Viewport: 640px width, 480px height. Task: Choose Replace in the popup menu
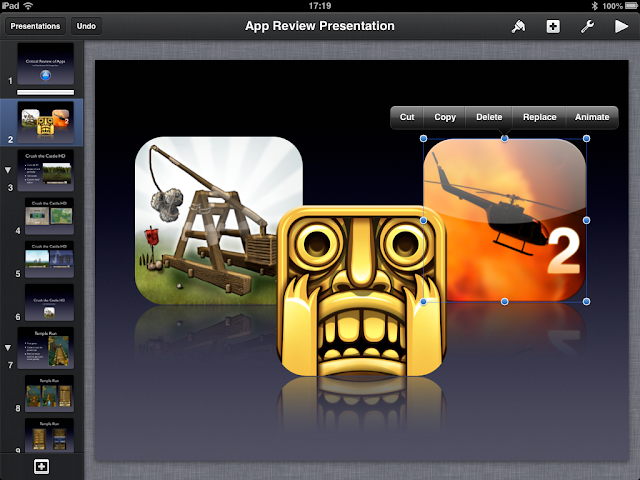[540, 117]
